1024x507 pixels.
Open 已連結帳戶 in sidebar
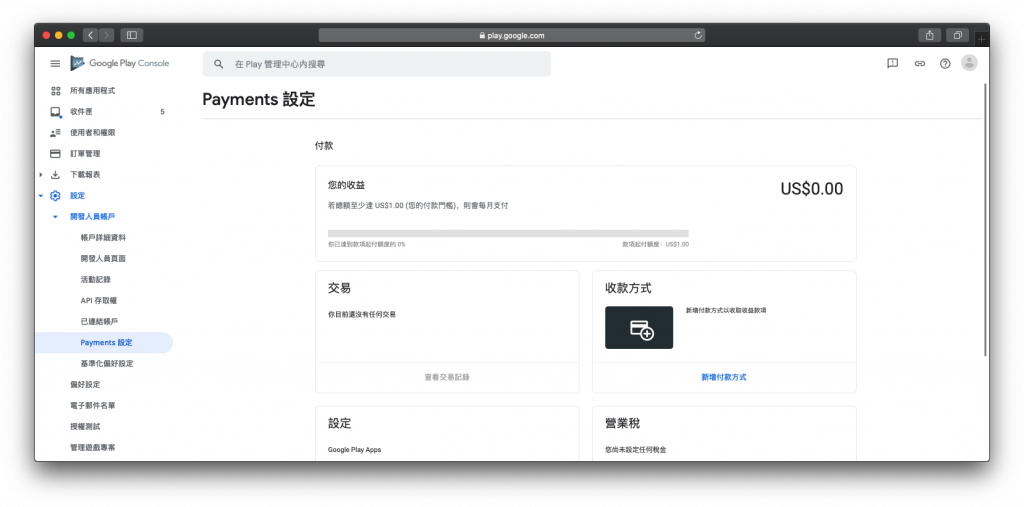click(x=99, y=321)
